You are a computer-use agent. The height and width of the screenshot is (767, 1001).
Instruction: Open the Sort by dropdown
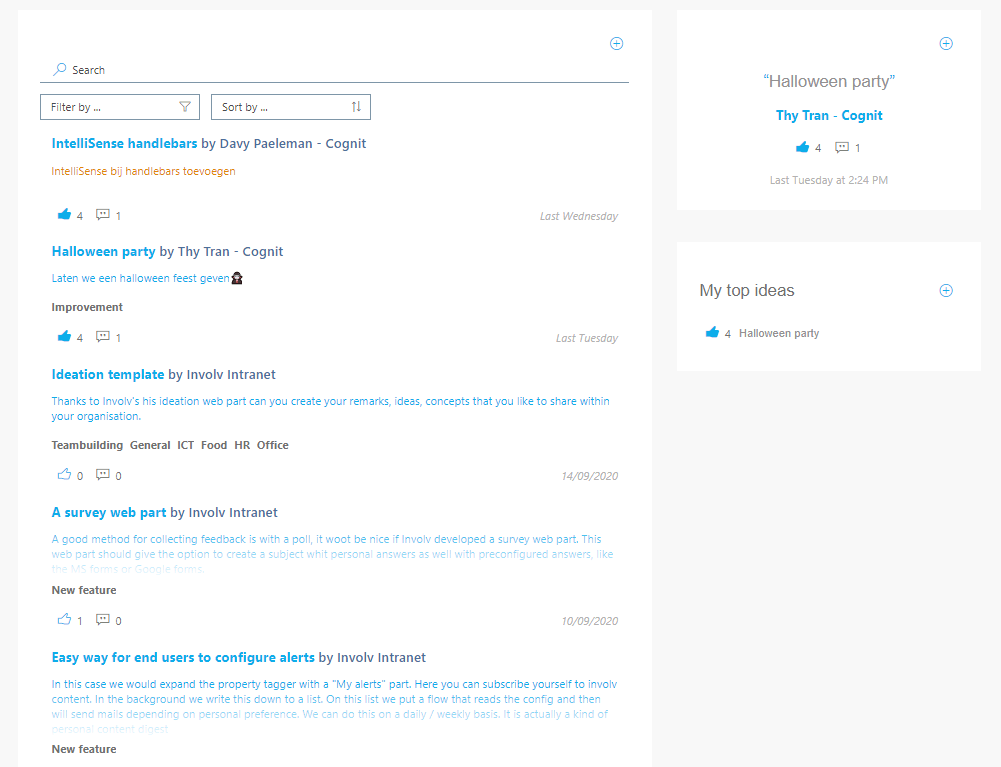pyautogui.click(x=290, y=107)
